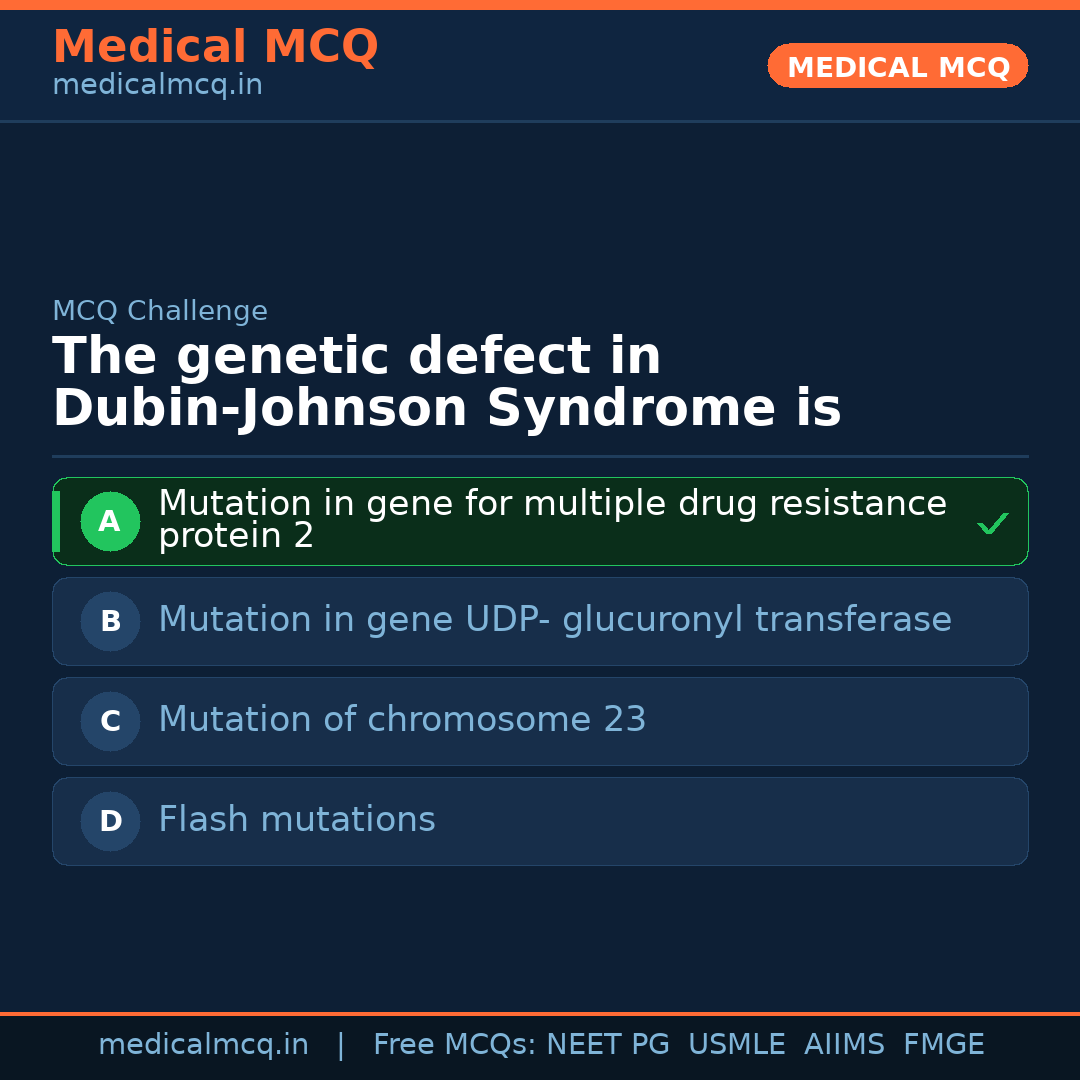Choose answer 'Mutation of chromosome 23'

tap(402, 720)
